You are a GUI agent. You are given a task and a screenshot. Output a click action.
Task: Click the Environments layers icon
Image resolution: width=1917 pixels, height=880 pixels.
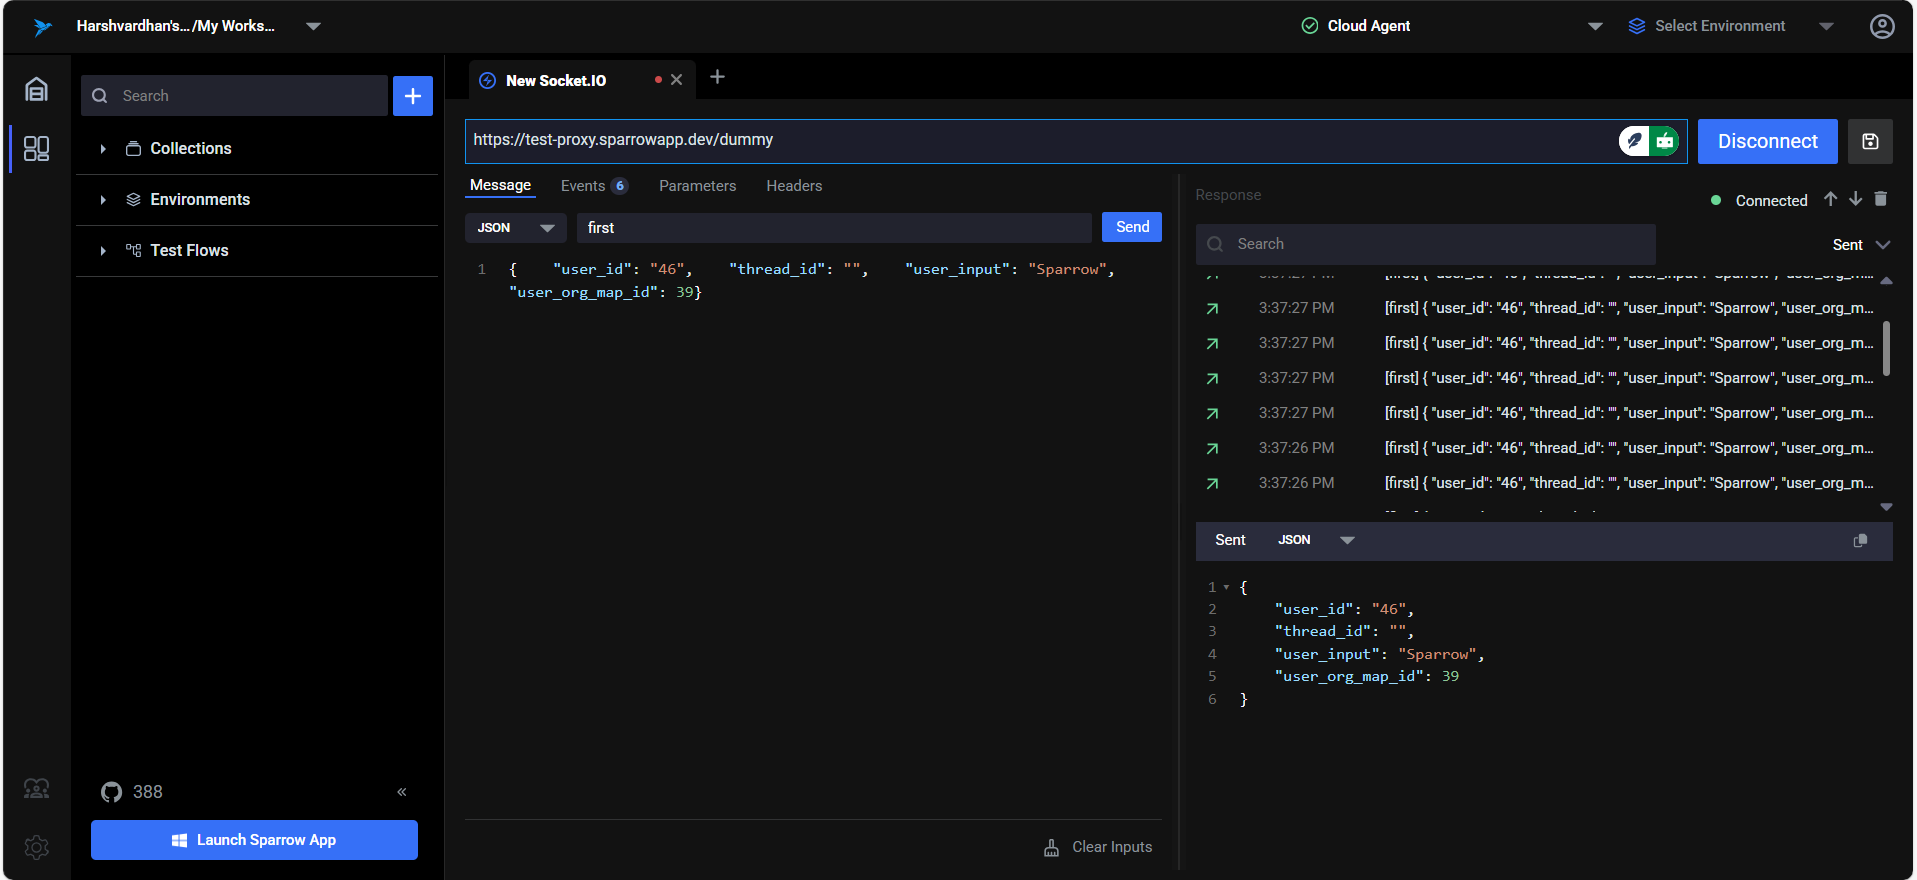click(x=133, y=199)
